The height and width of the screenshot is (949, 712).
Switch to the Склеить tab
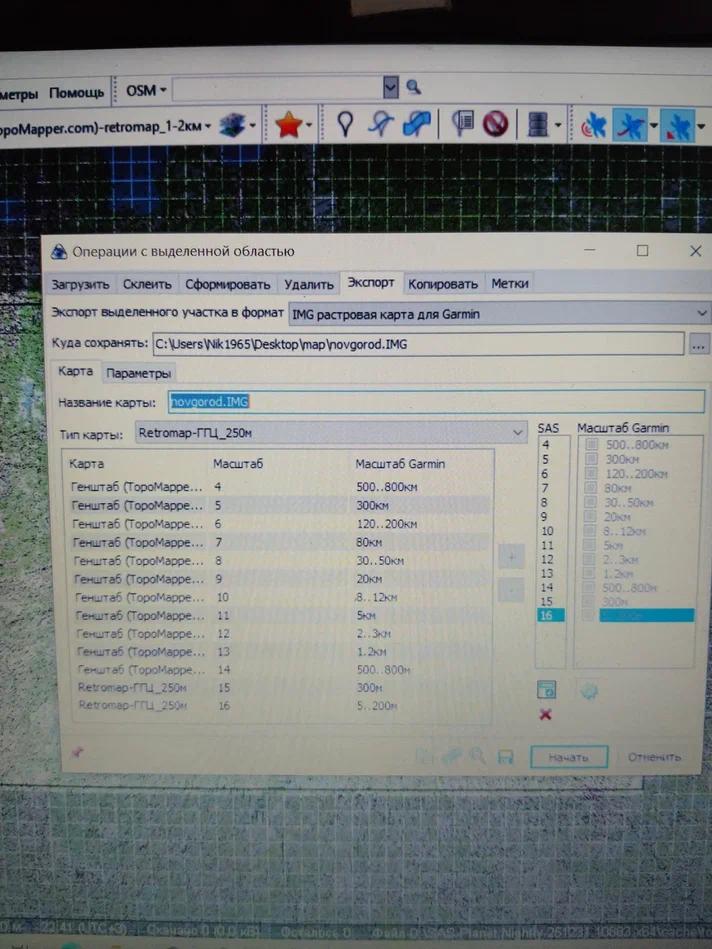click(x=148, y=284)
